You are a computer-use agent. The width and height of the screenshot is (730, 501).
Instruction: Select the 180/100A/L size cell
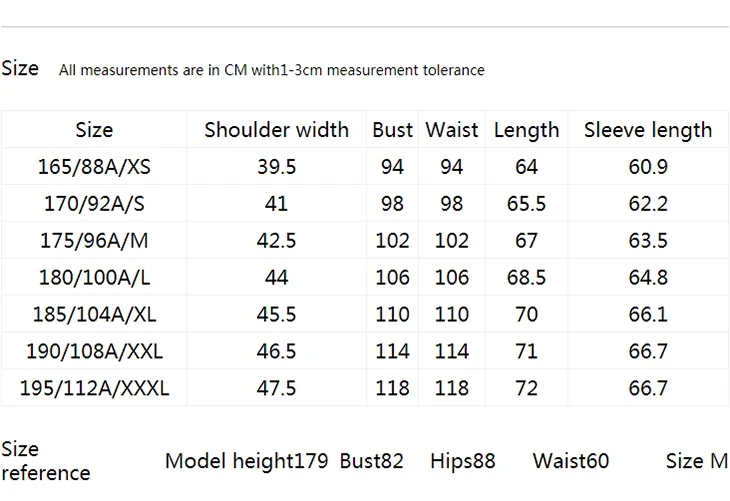click(94, 277)
